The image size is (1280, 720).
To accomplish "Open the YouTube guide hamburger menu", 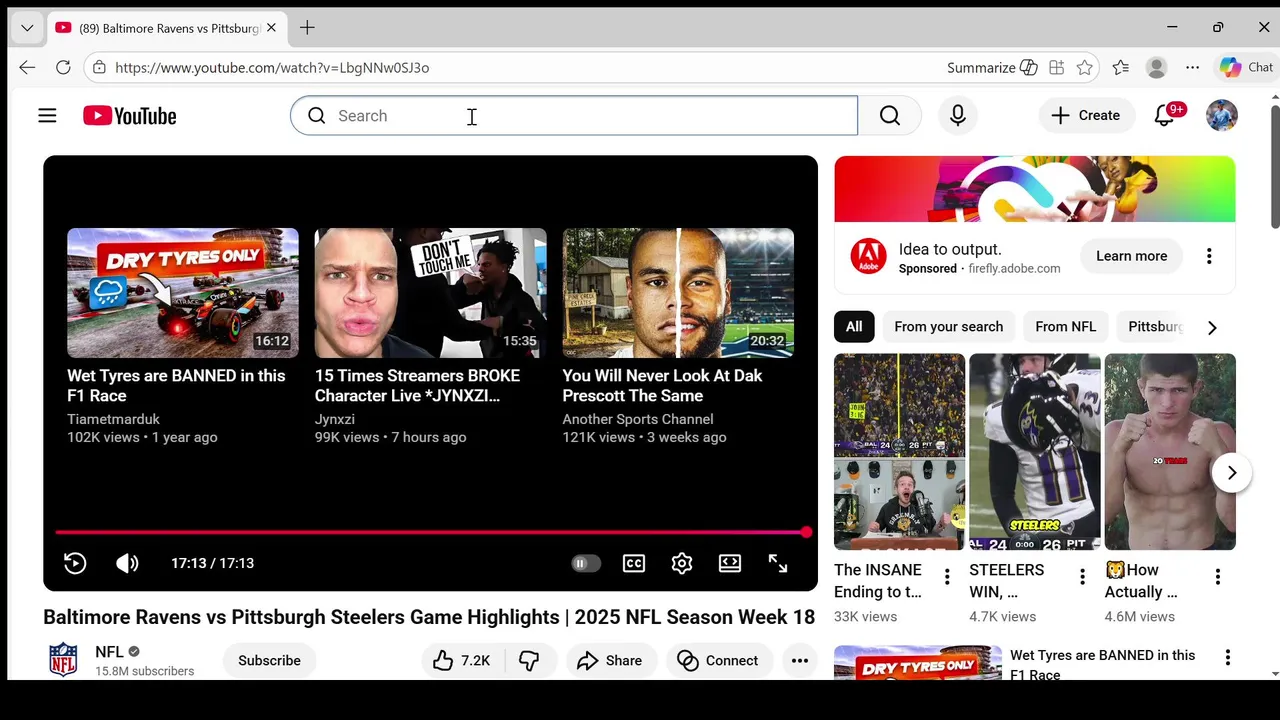I will click(47, 116).
